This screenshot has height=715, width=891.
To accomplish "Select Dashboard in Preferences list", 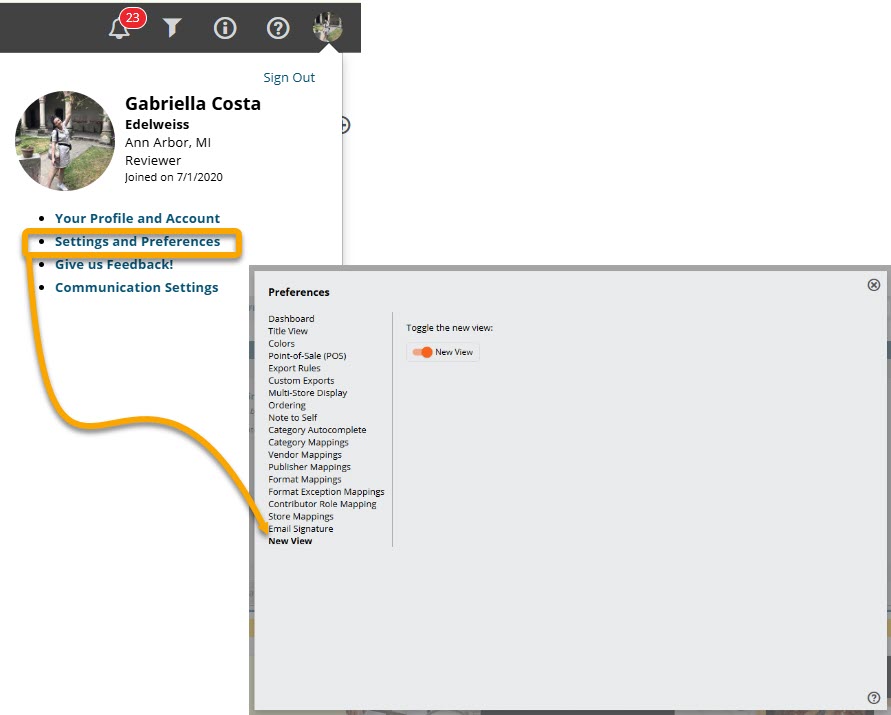I will (x=291, y=319).
